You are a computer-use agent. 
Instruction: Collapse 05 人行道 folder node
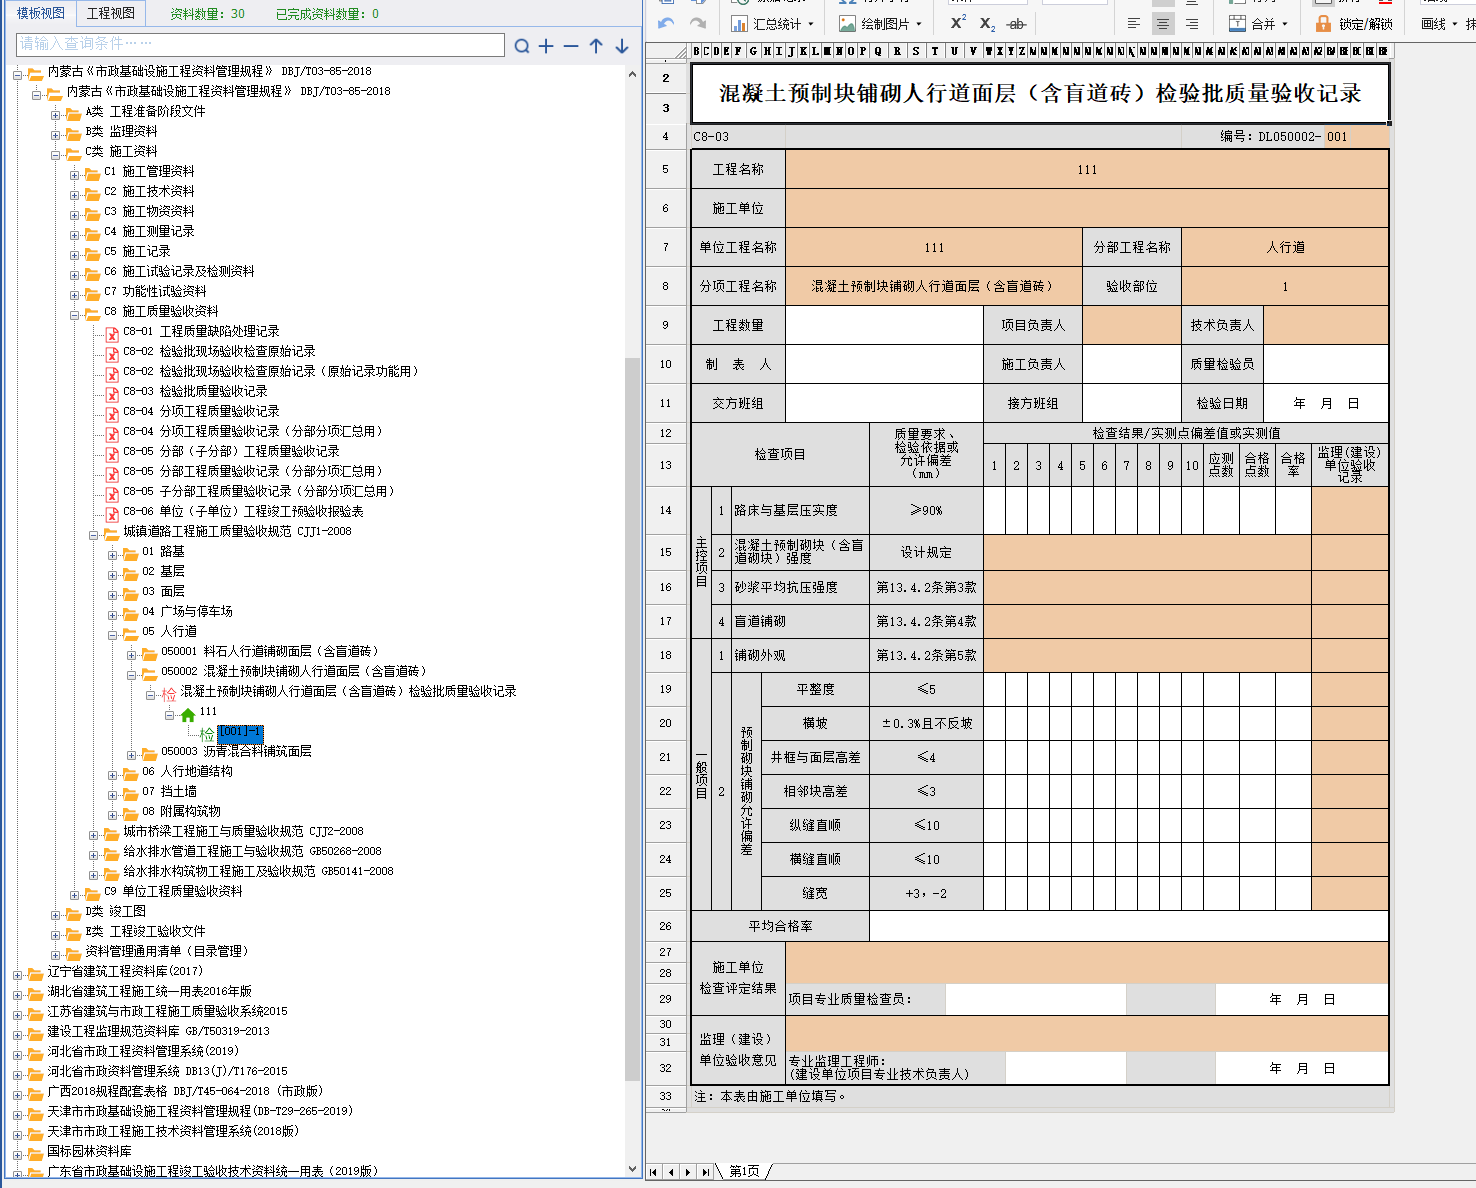click(x=113, y=634)
